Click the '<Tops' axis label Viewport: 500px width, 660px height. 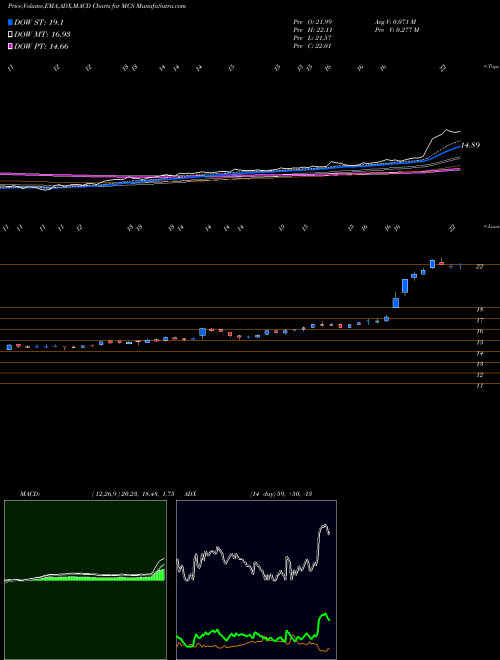click(491, 67)
